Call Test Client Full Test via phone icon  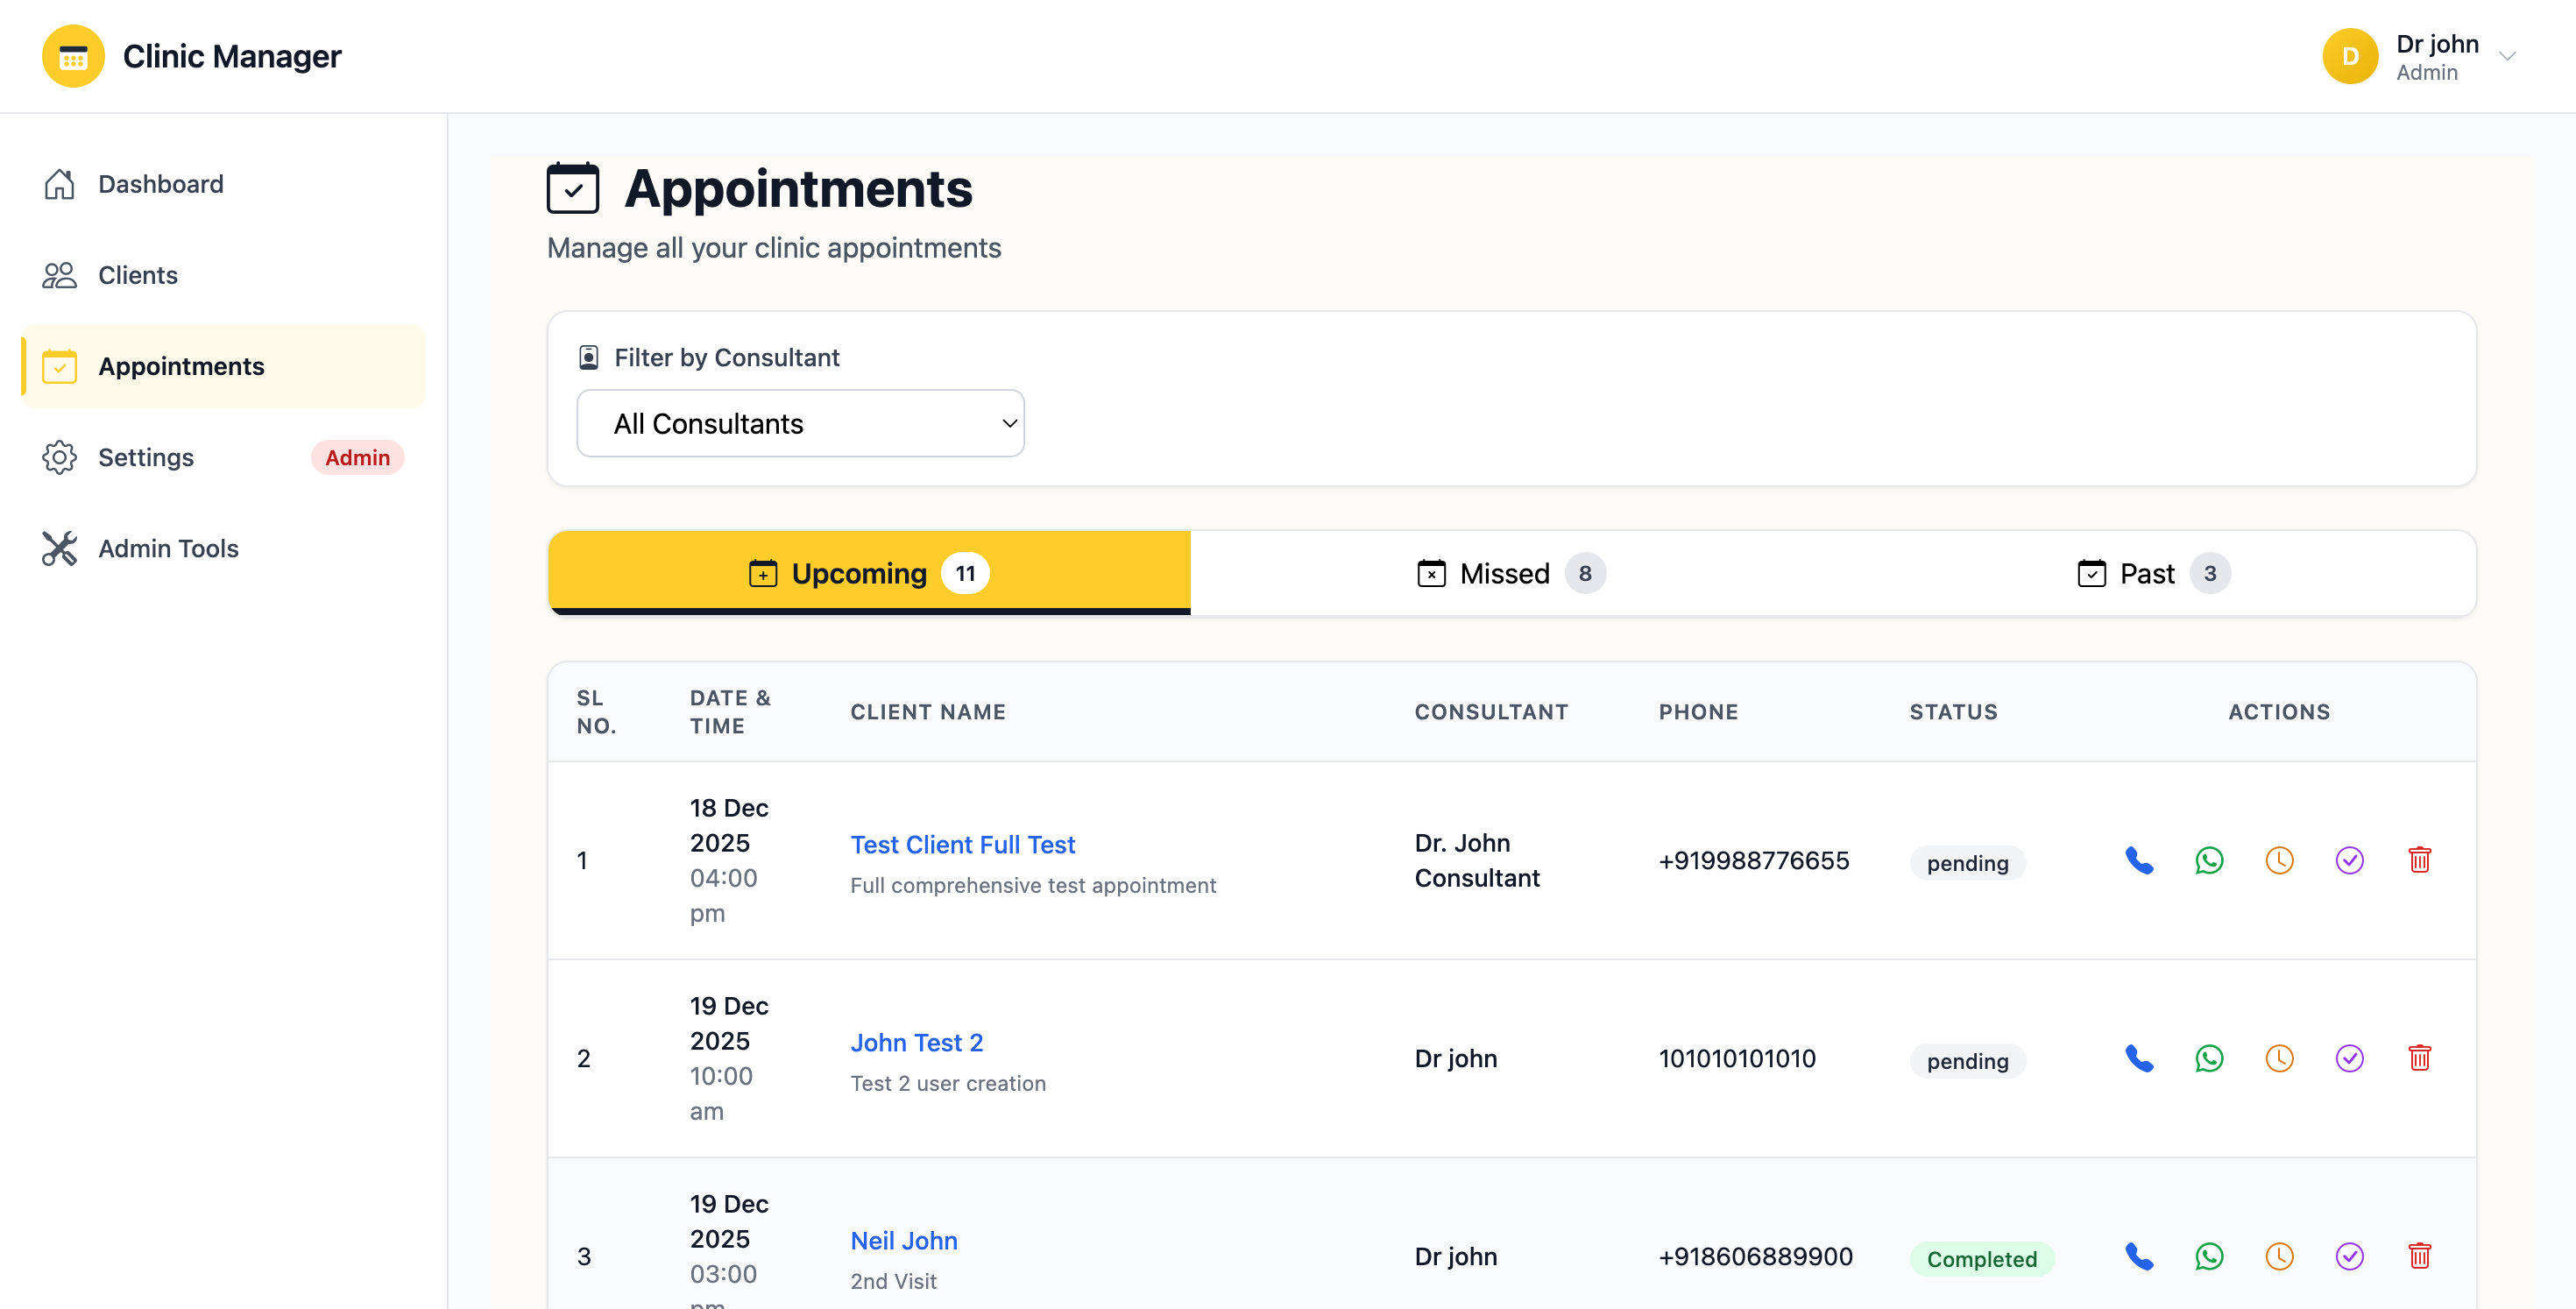tap(2139, 860)
